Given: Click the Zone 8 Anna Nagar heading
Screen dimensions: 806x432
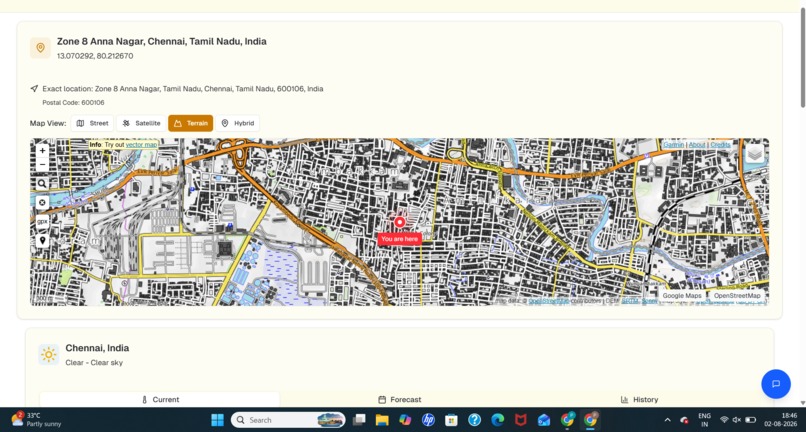Looking at the screenshot, I should [161, 42].
